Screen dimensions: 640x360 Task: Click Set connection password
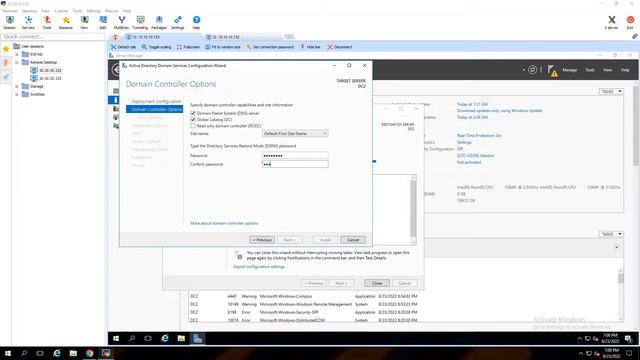[270, 47]
